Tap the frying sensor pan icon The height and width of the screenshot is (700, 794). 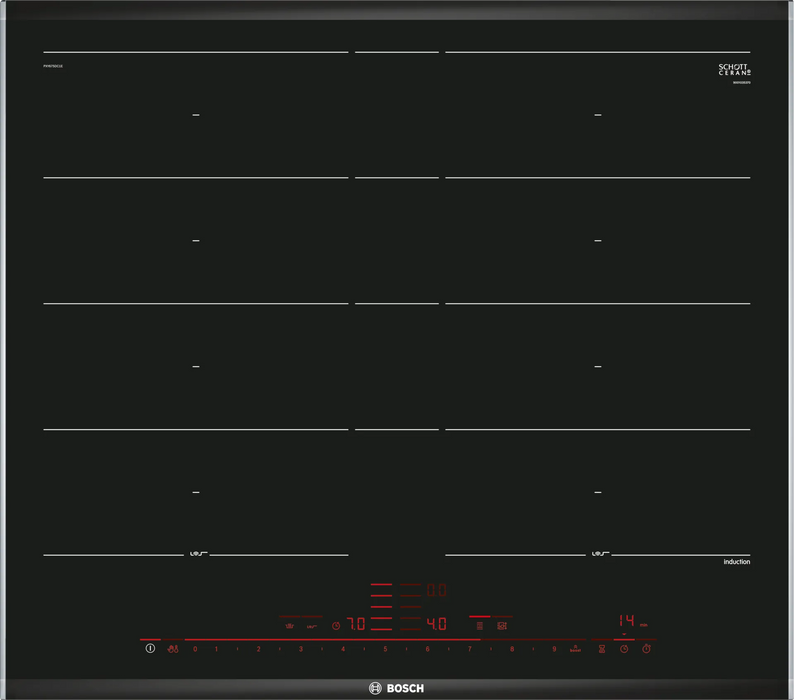tap(289, 626)
